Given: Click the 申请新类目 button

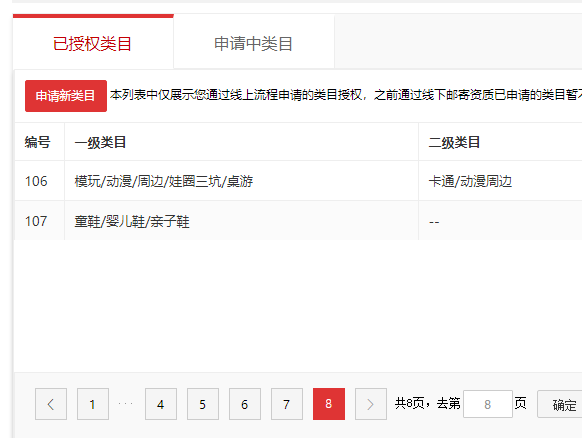Looking at the screenshot, I should (66, 96).
